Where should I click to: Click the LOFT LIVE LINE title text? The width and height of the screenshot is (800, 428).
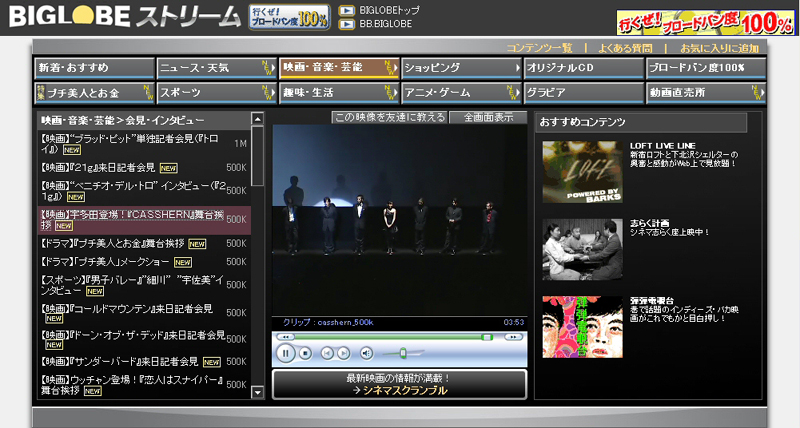click(662, 146)
